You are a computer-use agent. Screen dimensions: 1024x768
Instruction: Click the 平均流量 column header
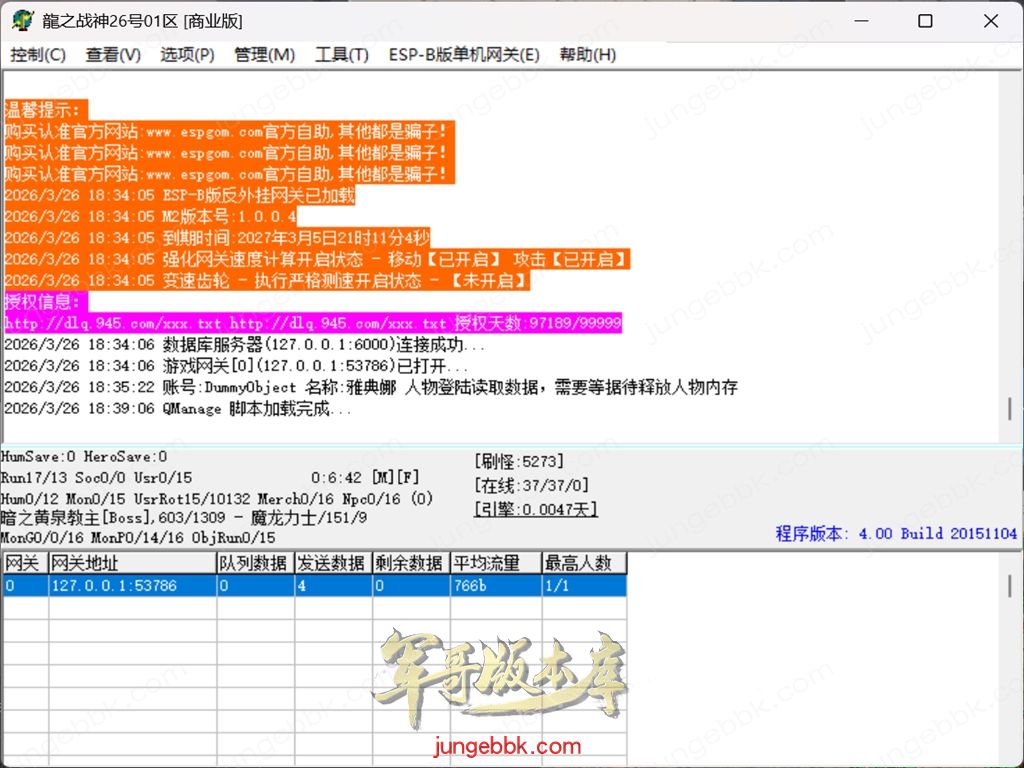pyautogui.click(x=494, y=563)
